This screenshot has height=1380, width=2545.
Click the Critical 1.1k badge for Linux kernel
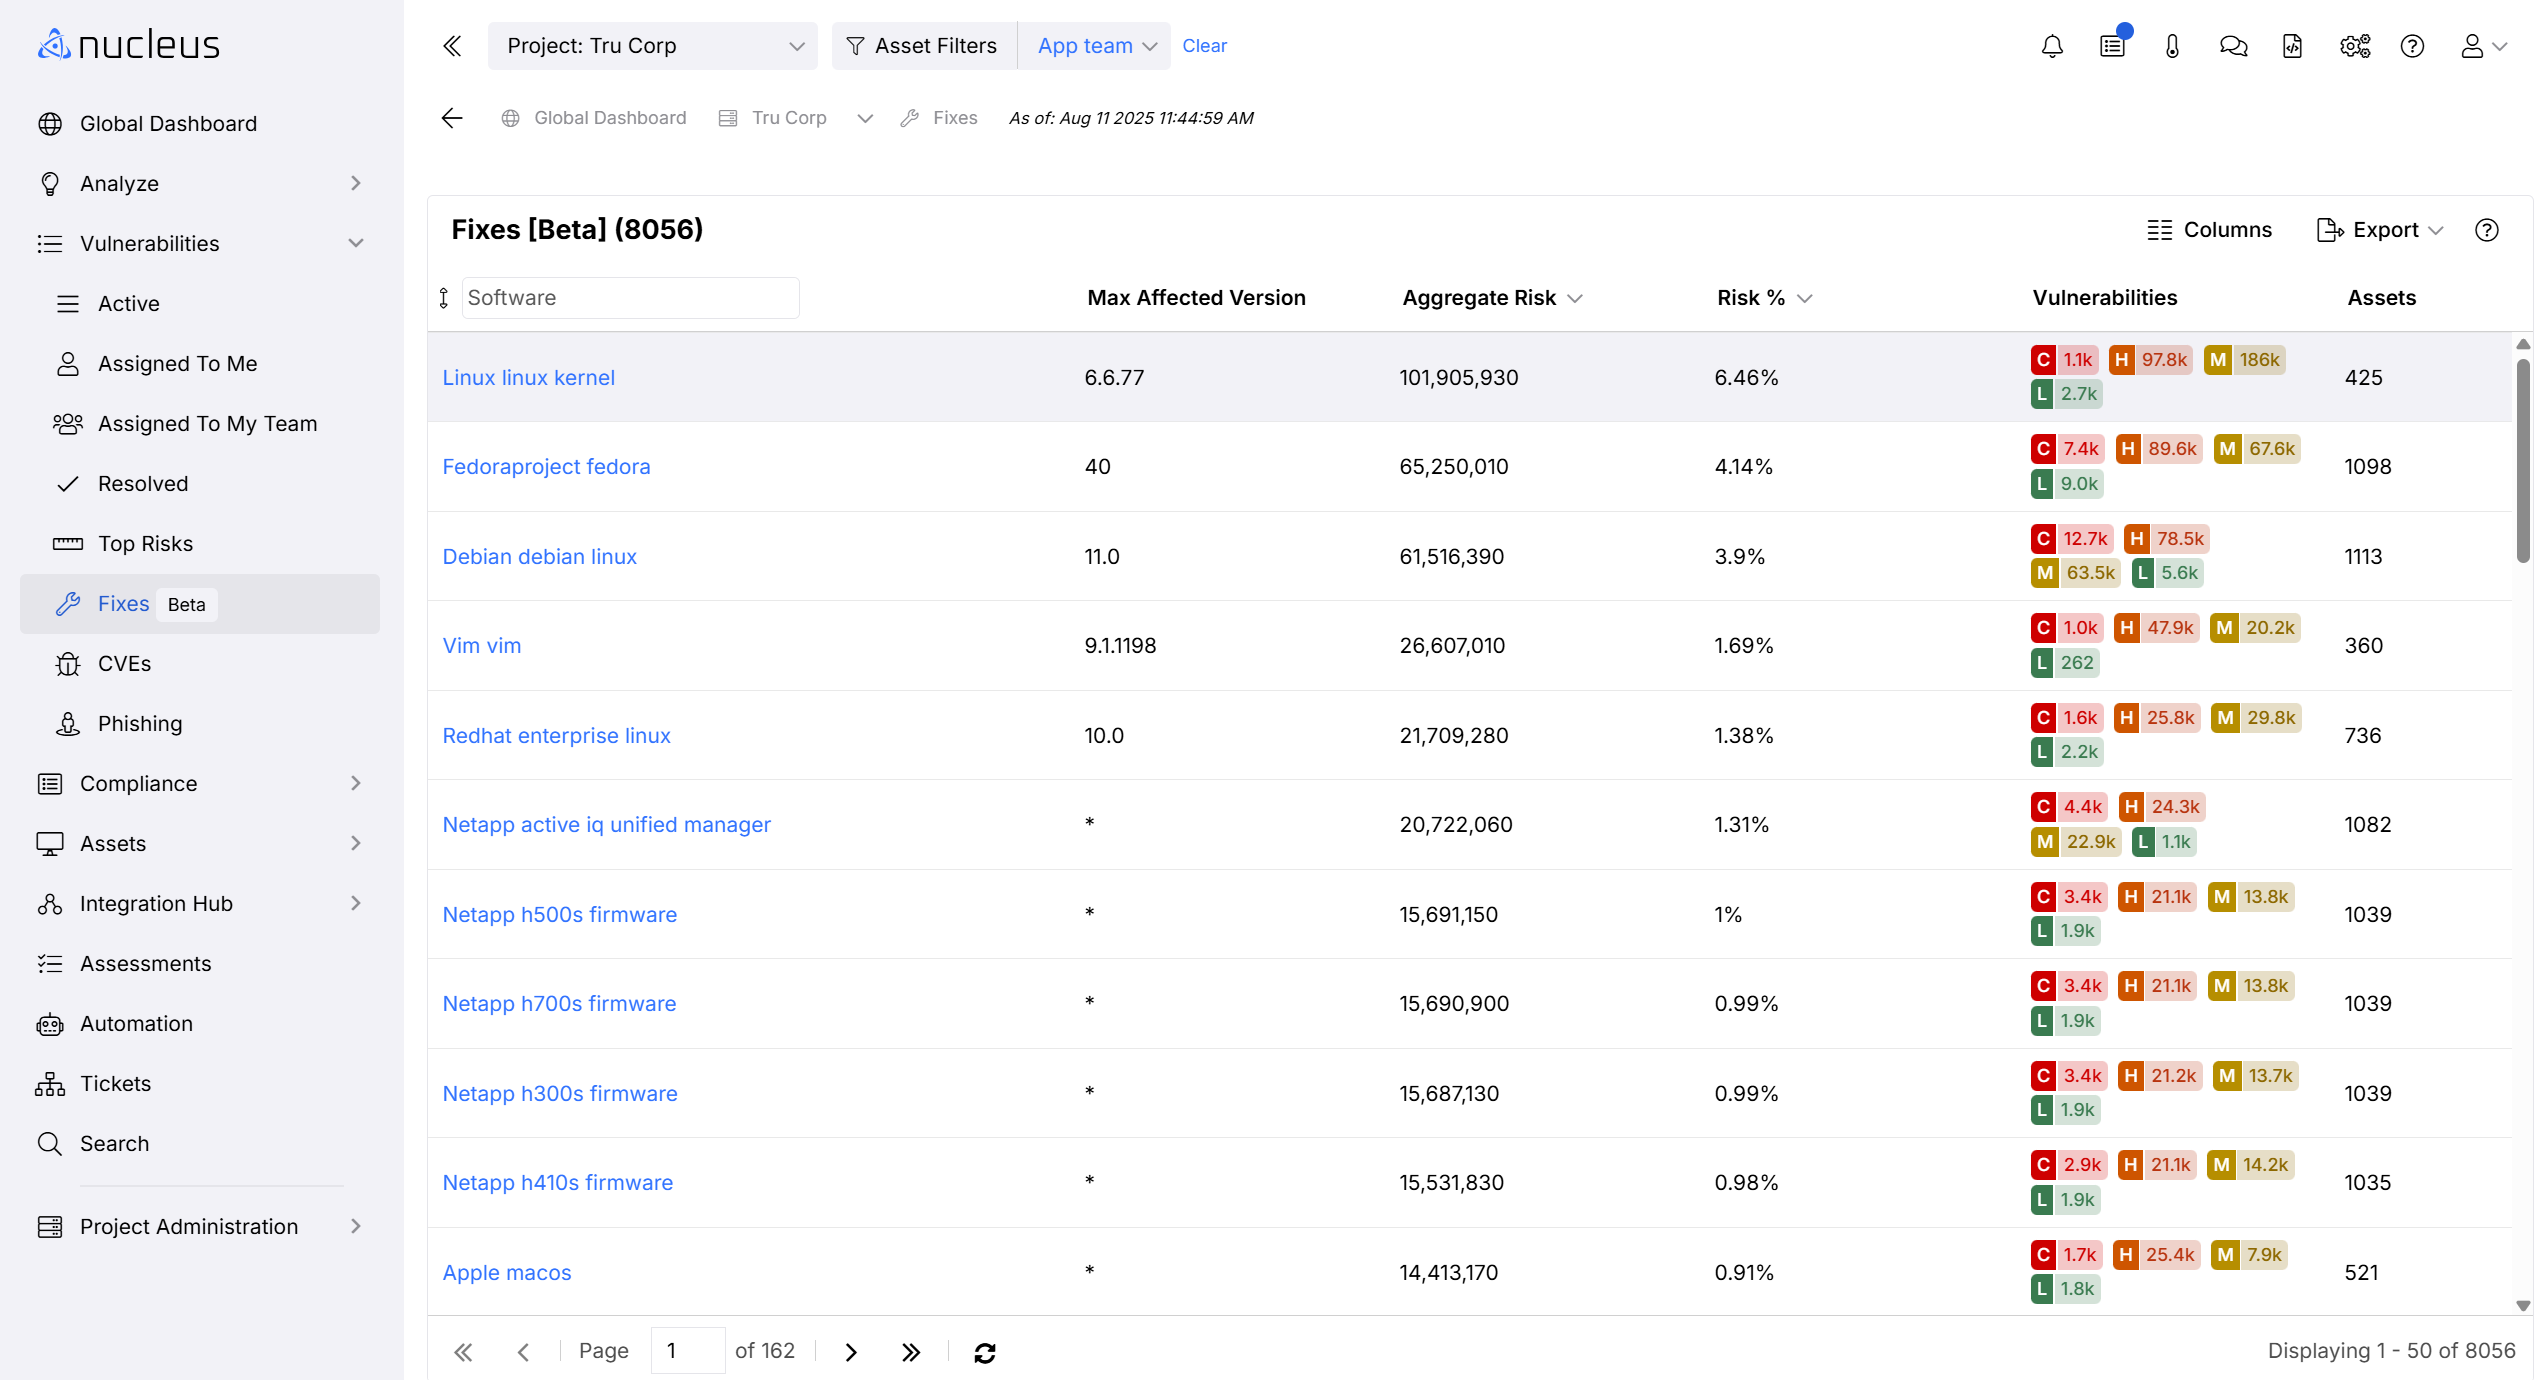(2064, 360)
